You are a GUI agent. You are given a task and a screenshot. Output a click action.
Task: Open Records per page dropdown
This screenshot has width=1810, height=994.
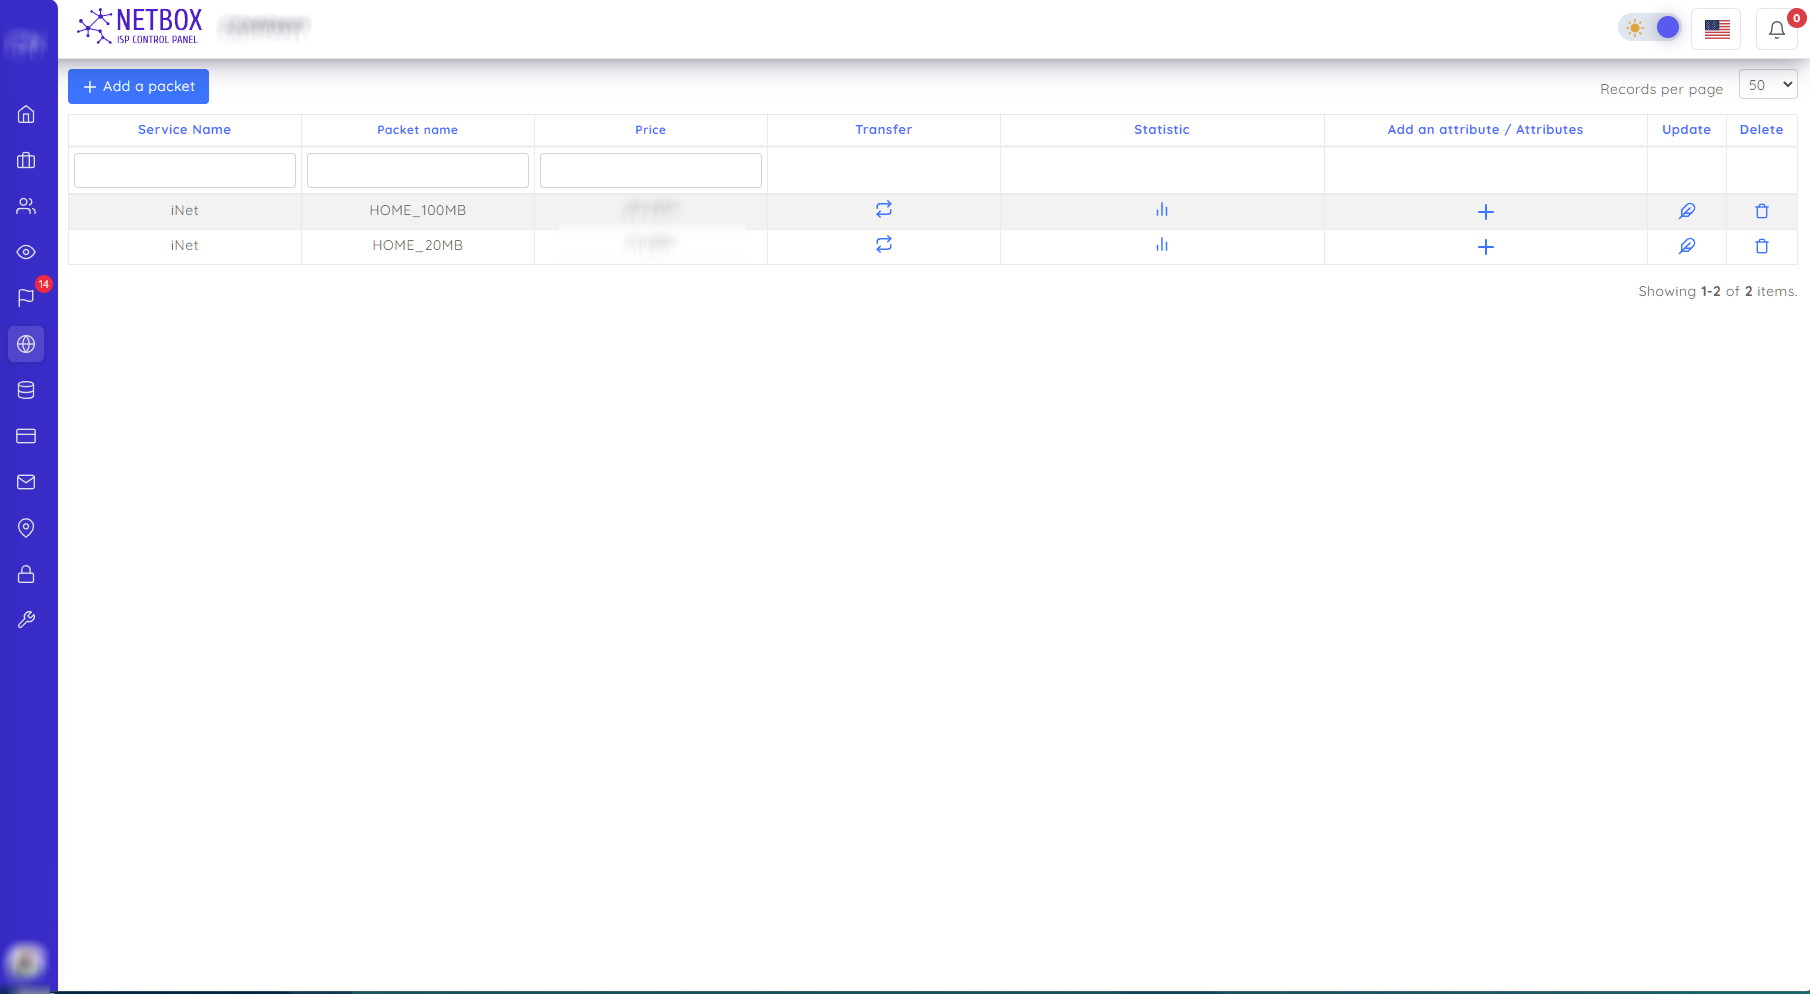[1767, 85]
